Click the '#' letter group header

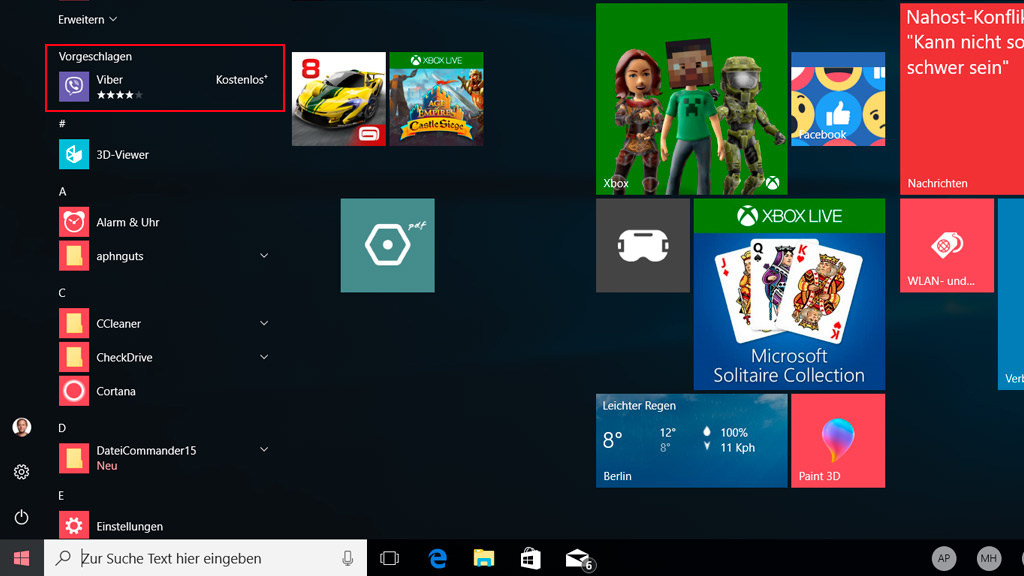[62, 123]
